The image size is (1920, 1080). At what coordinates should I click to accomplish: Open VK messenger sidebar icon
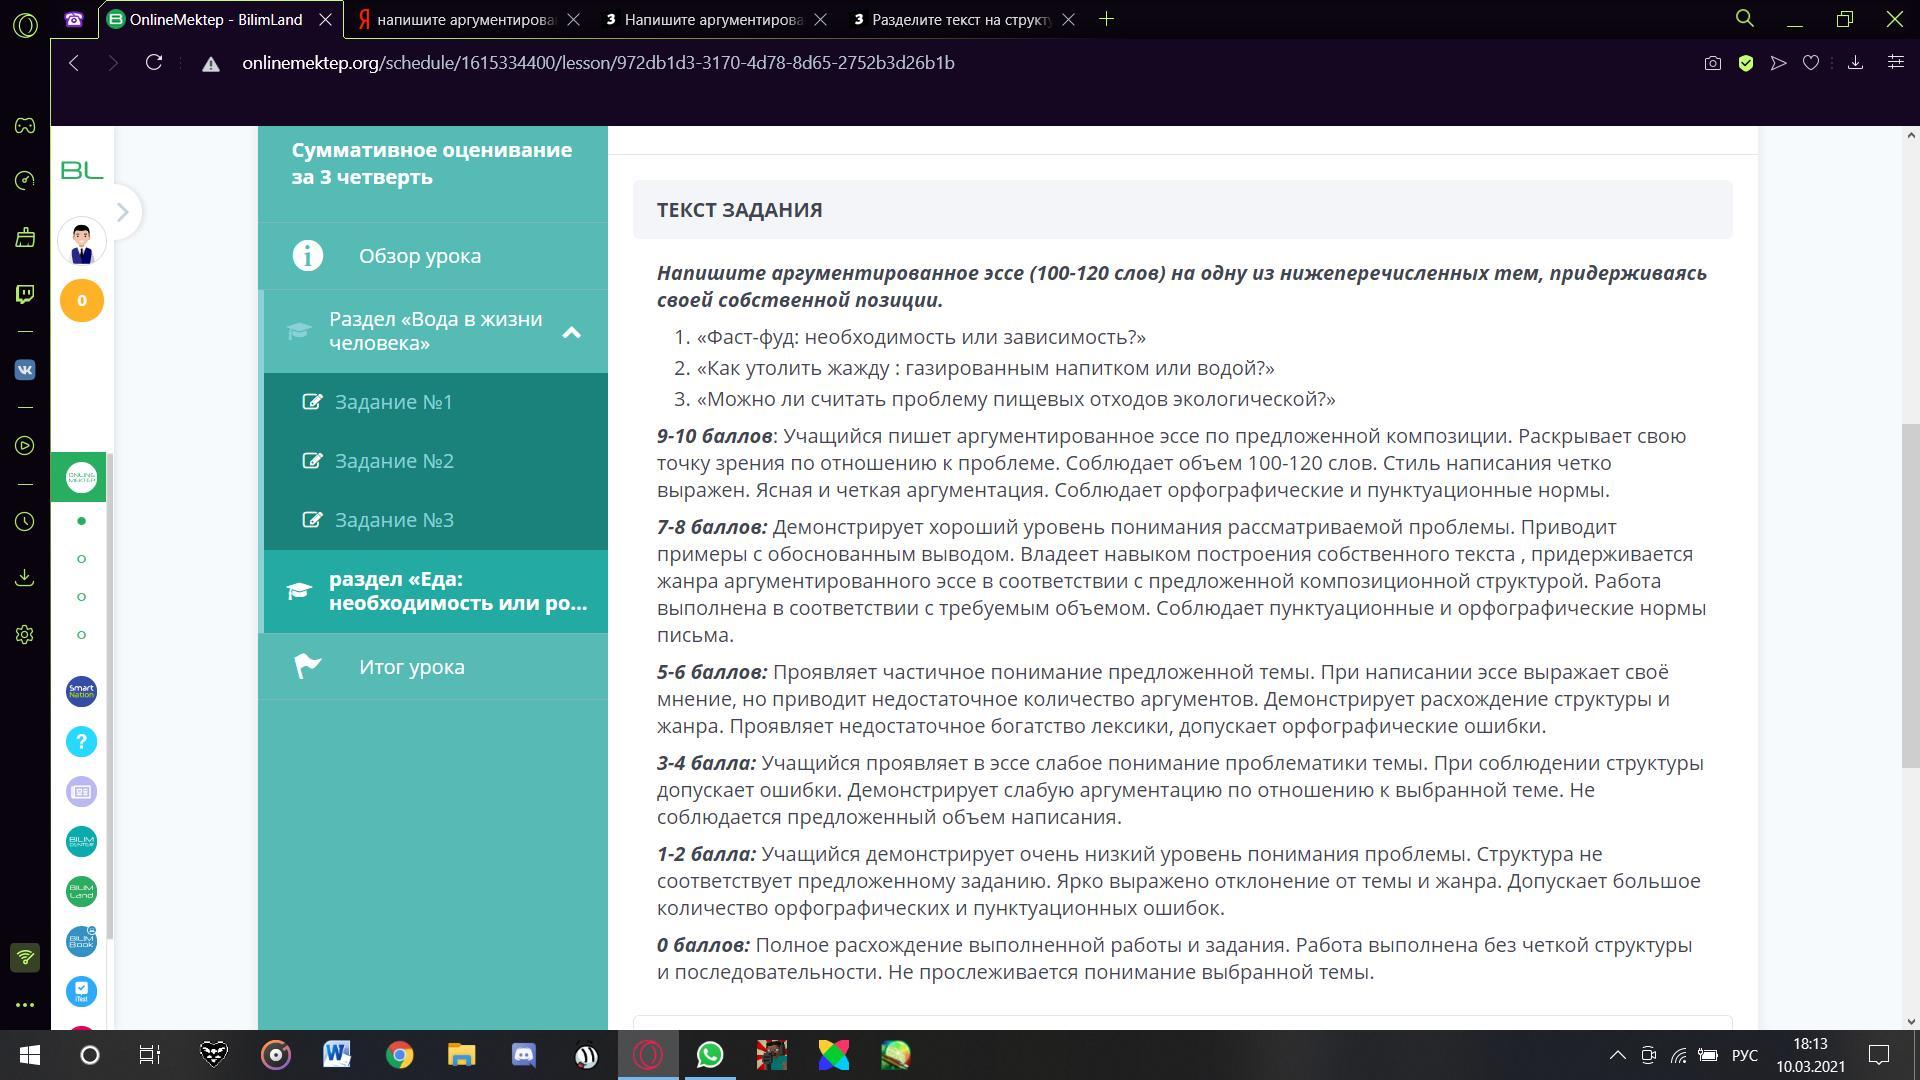tap(25, 369)
